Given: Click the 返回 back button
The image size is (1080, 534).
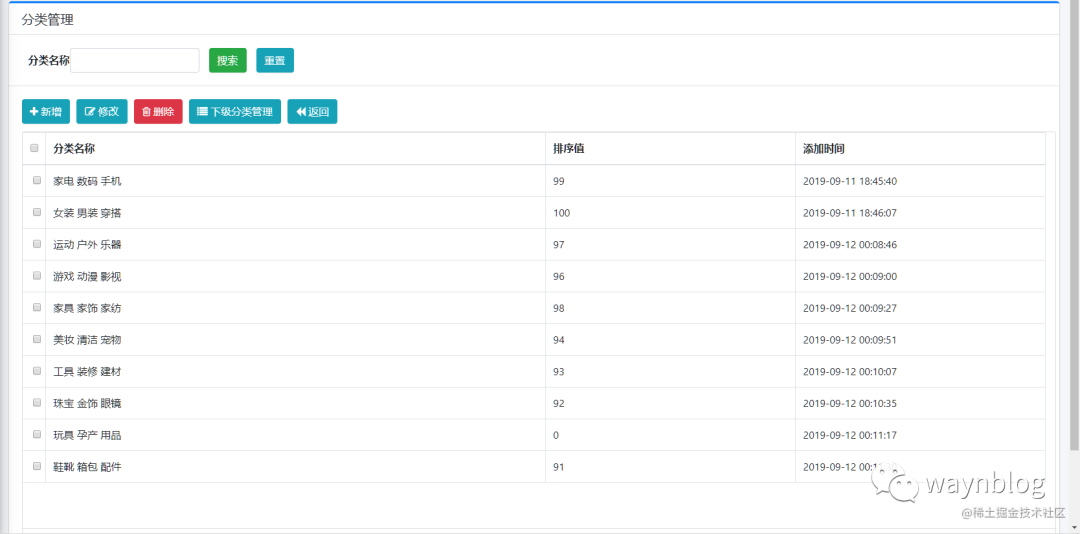Looking at the screenshot, I should pos(312,112).
